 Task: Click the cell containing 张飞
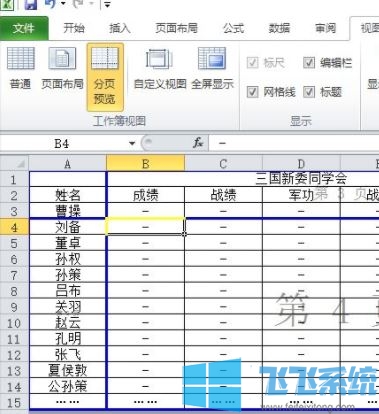pos(68,354)
